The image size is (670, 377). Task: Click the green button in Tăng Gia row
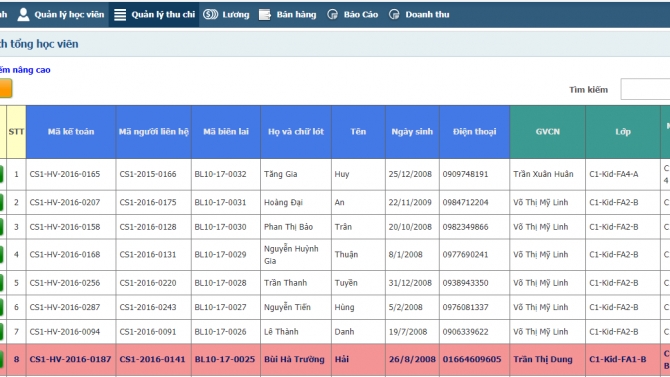[x=2, y=174]
